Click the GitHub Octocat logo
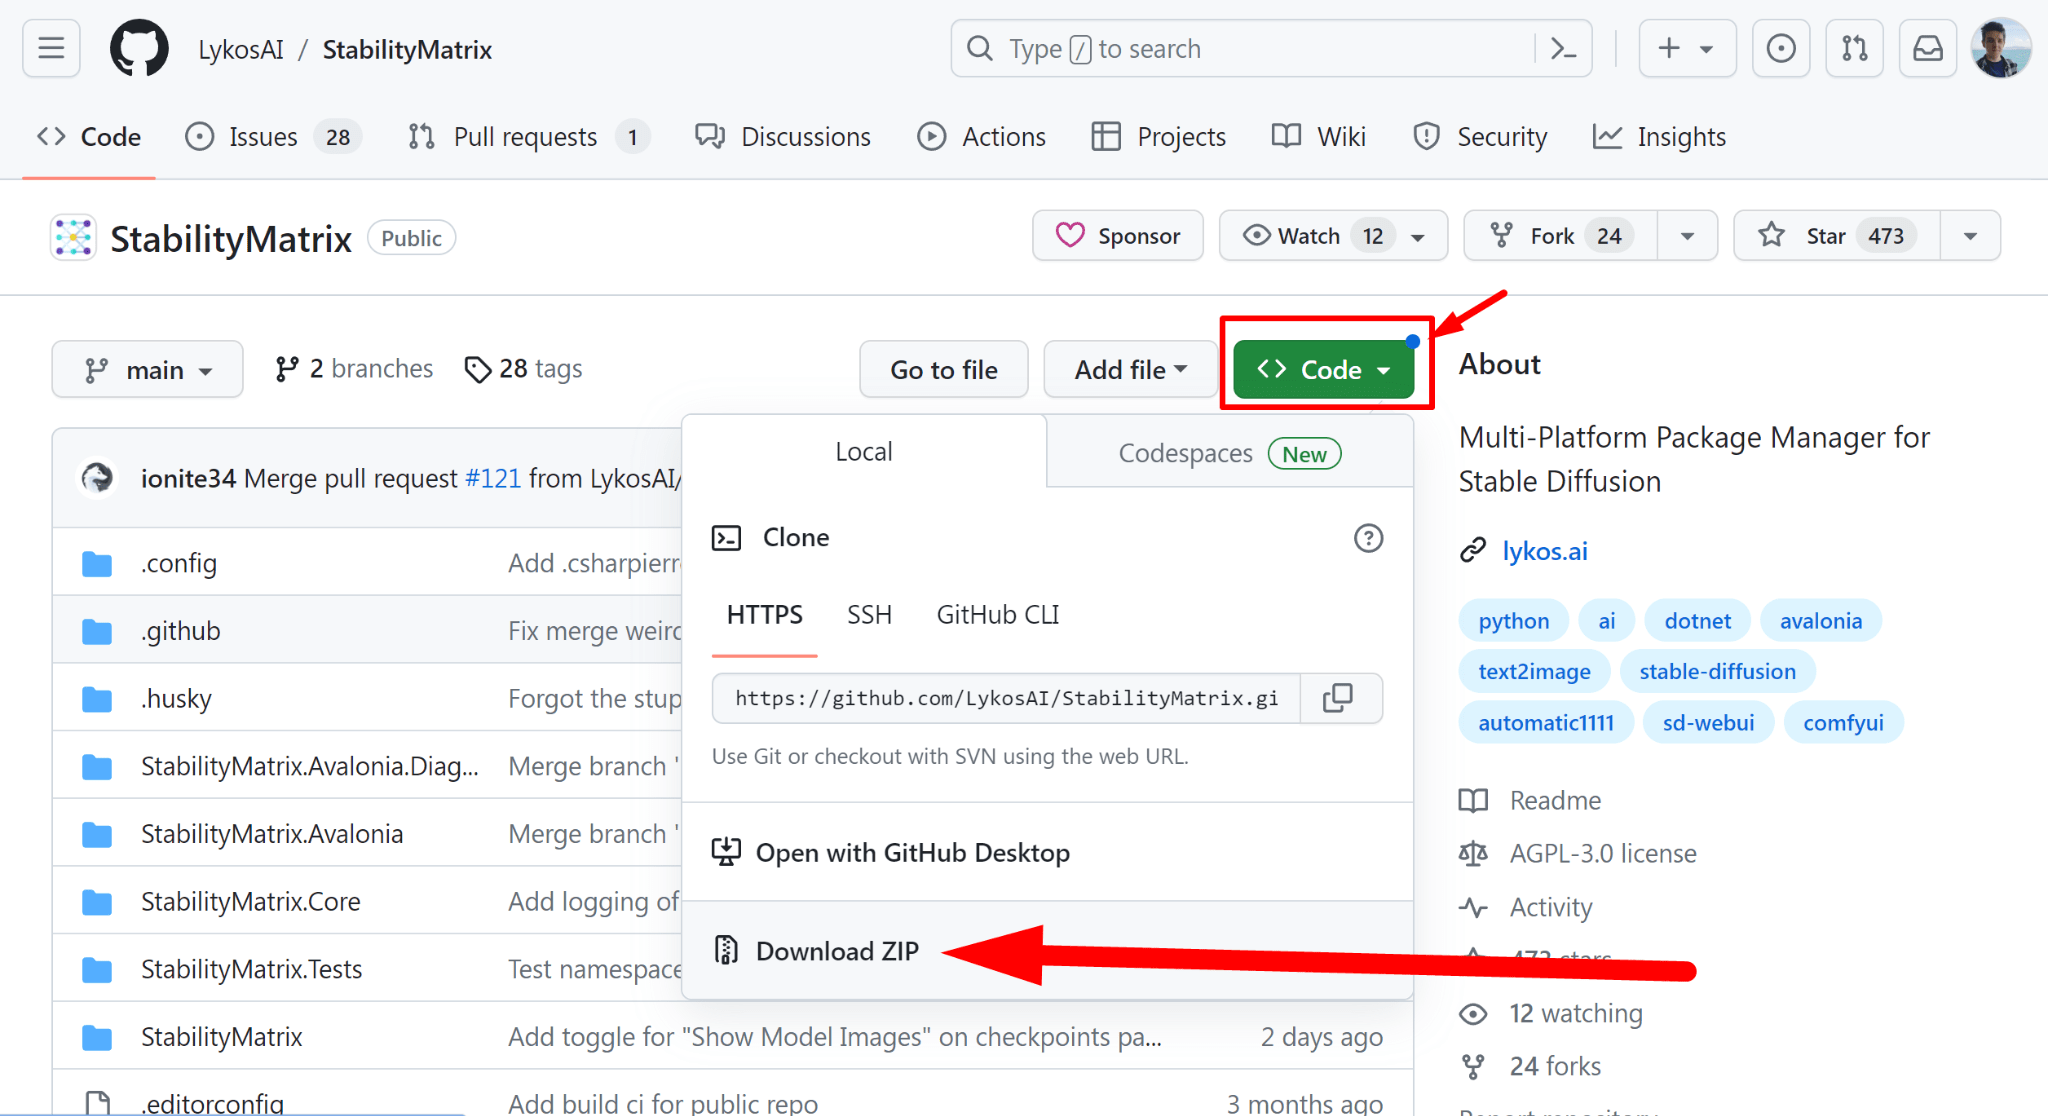2048x1116 pixels. pyautogui.click(x=139, y=49)
